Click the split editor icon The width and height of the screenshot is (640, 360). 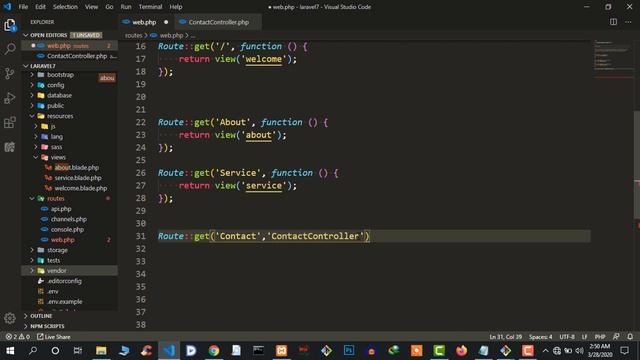point(613,22)
